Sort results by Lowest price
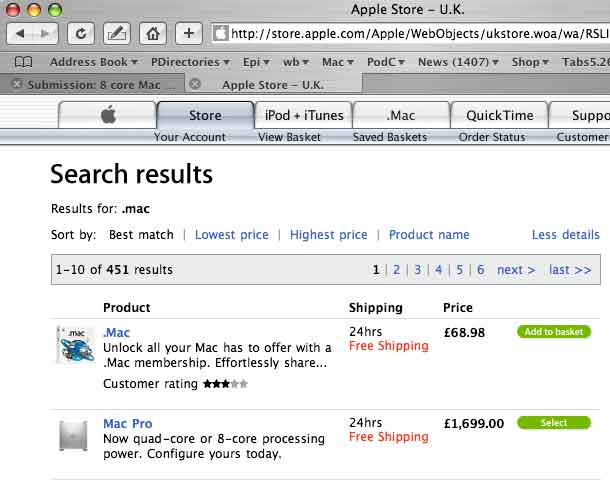The image size is (610, 483). (231, 235)
